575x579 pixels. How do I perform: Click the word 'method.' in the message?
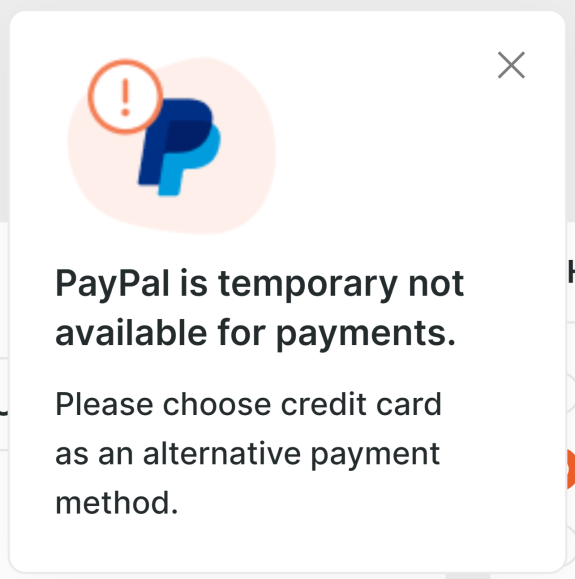click(x=117, y=503)
